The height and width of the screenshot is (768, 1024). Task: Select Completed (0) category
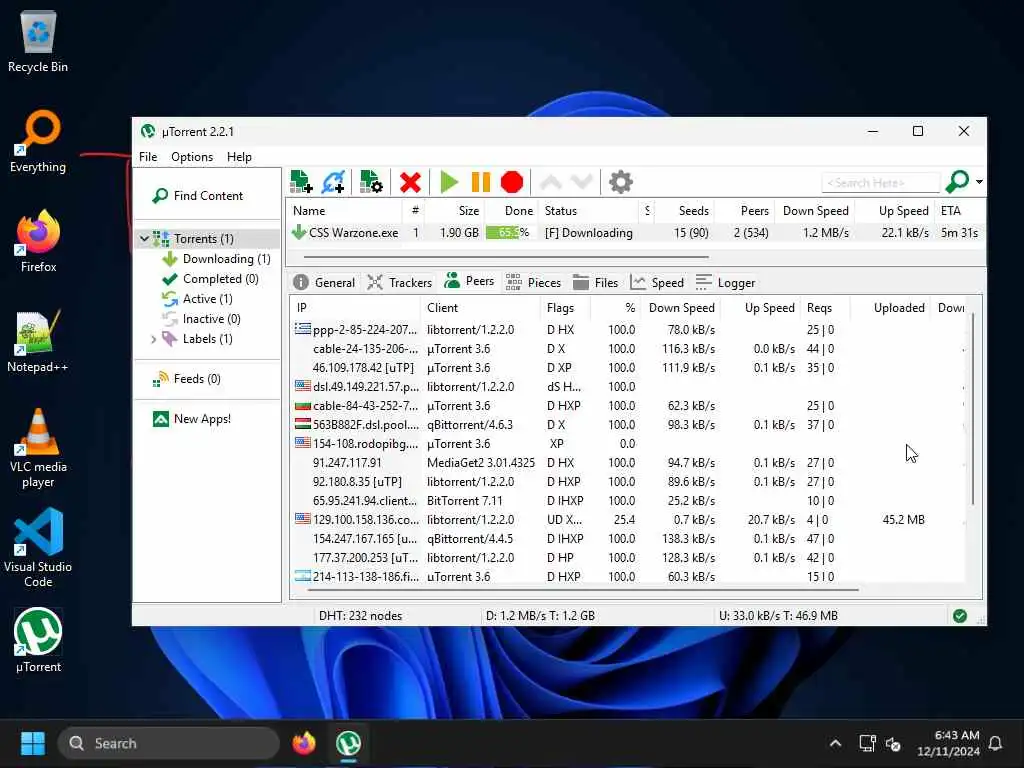[210, 279]
